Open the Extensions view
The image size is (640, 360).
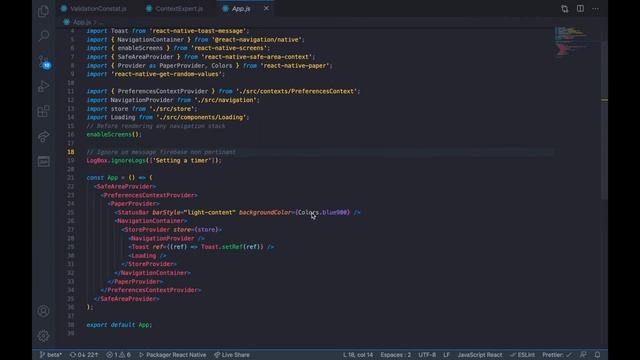pyautogui.click(x=43, y=111)
